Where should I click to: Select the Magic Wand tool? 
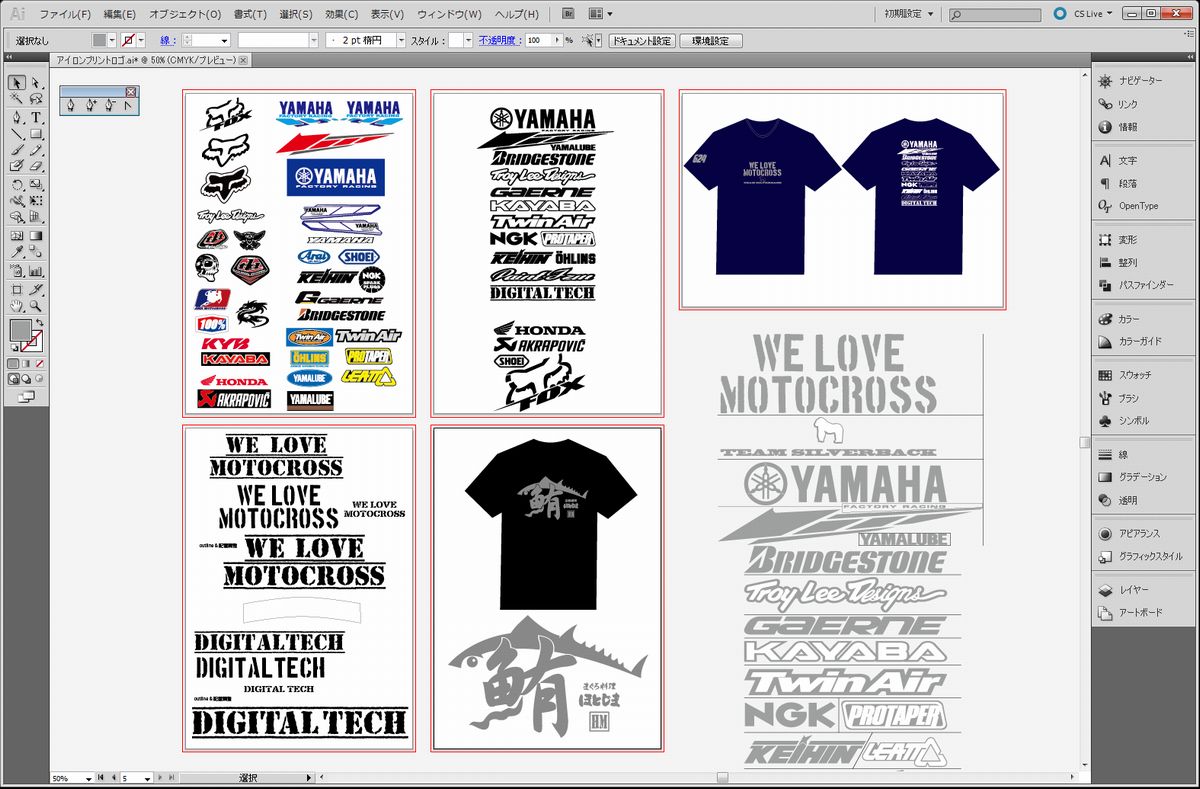coord(17,99)
